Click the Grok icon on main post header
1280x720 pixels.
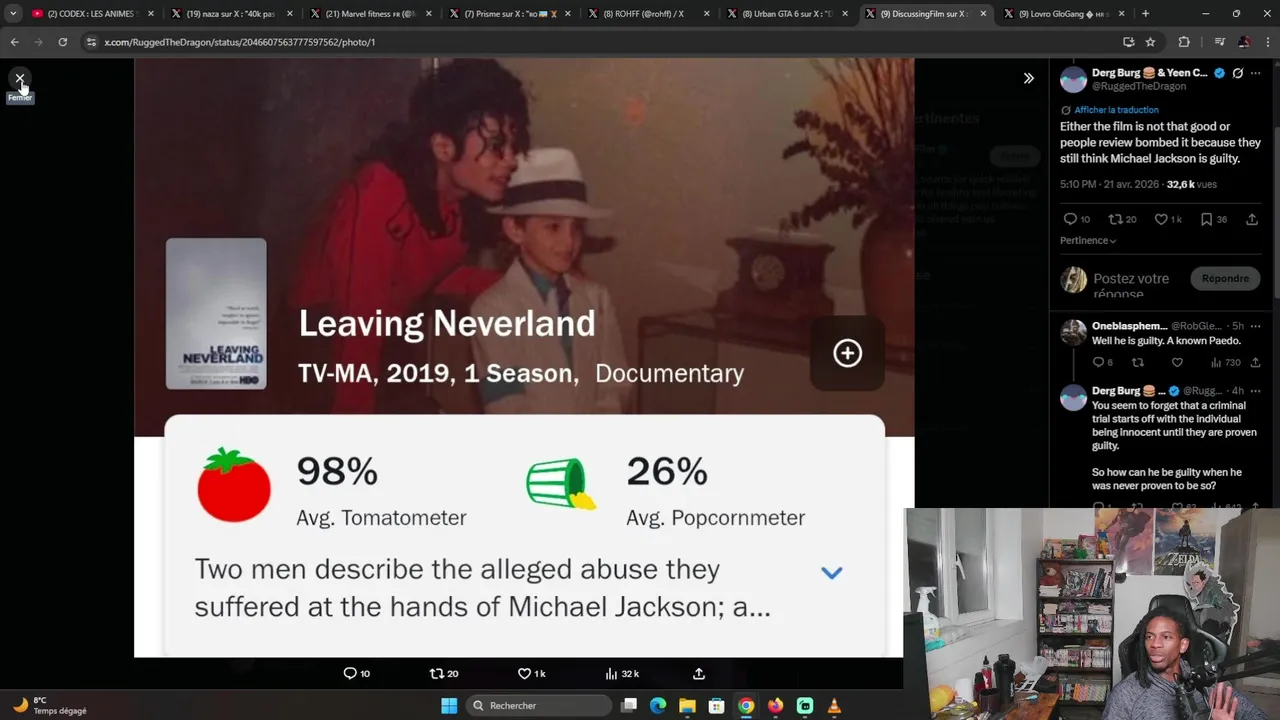pos(1237,73)
